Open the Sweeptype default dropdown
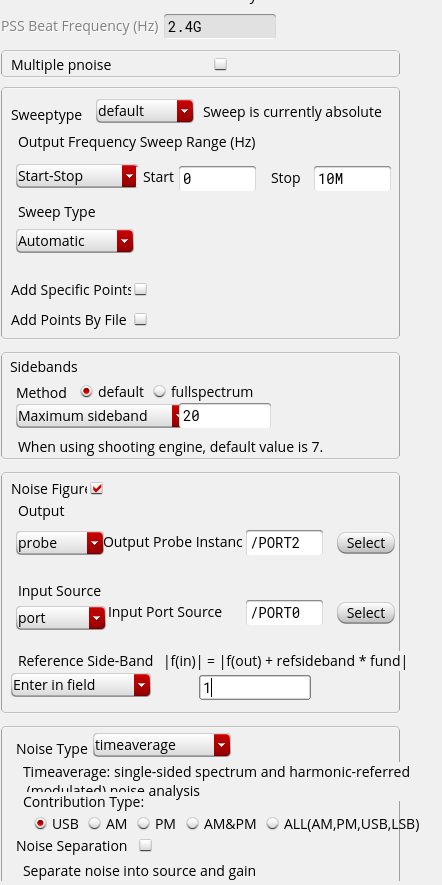 click(x=145, y=111)
